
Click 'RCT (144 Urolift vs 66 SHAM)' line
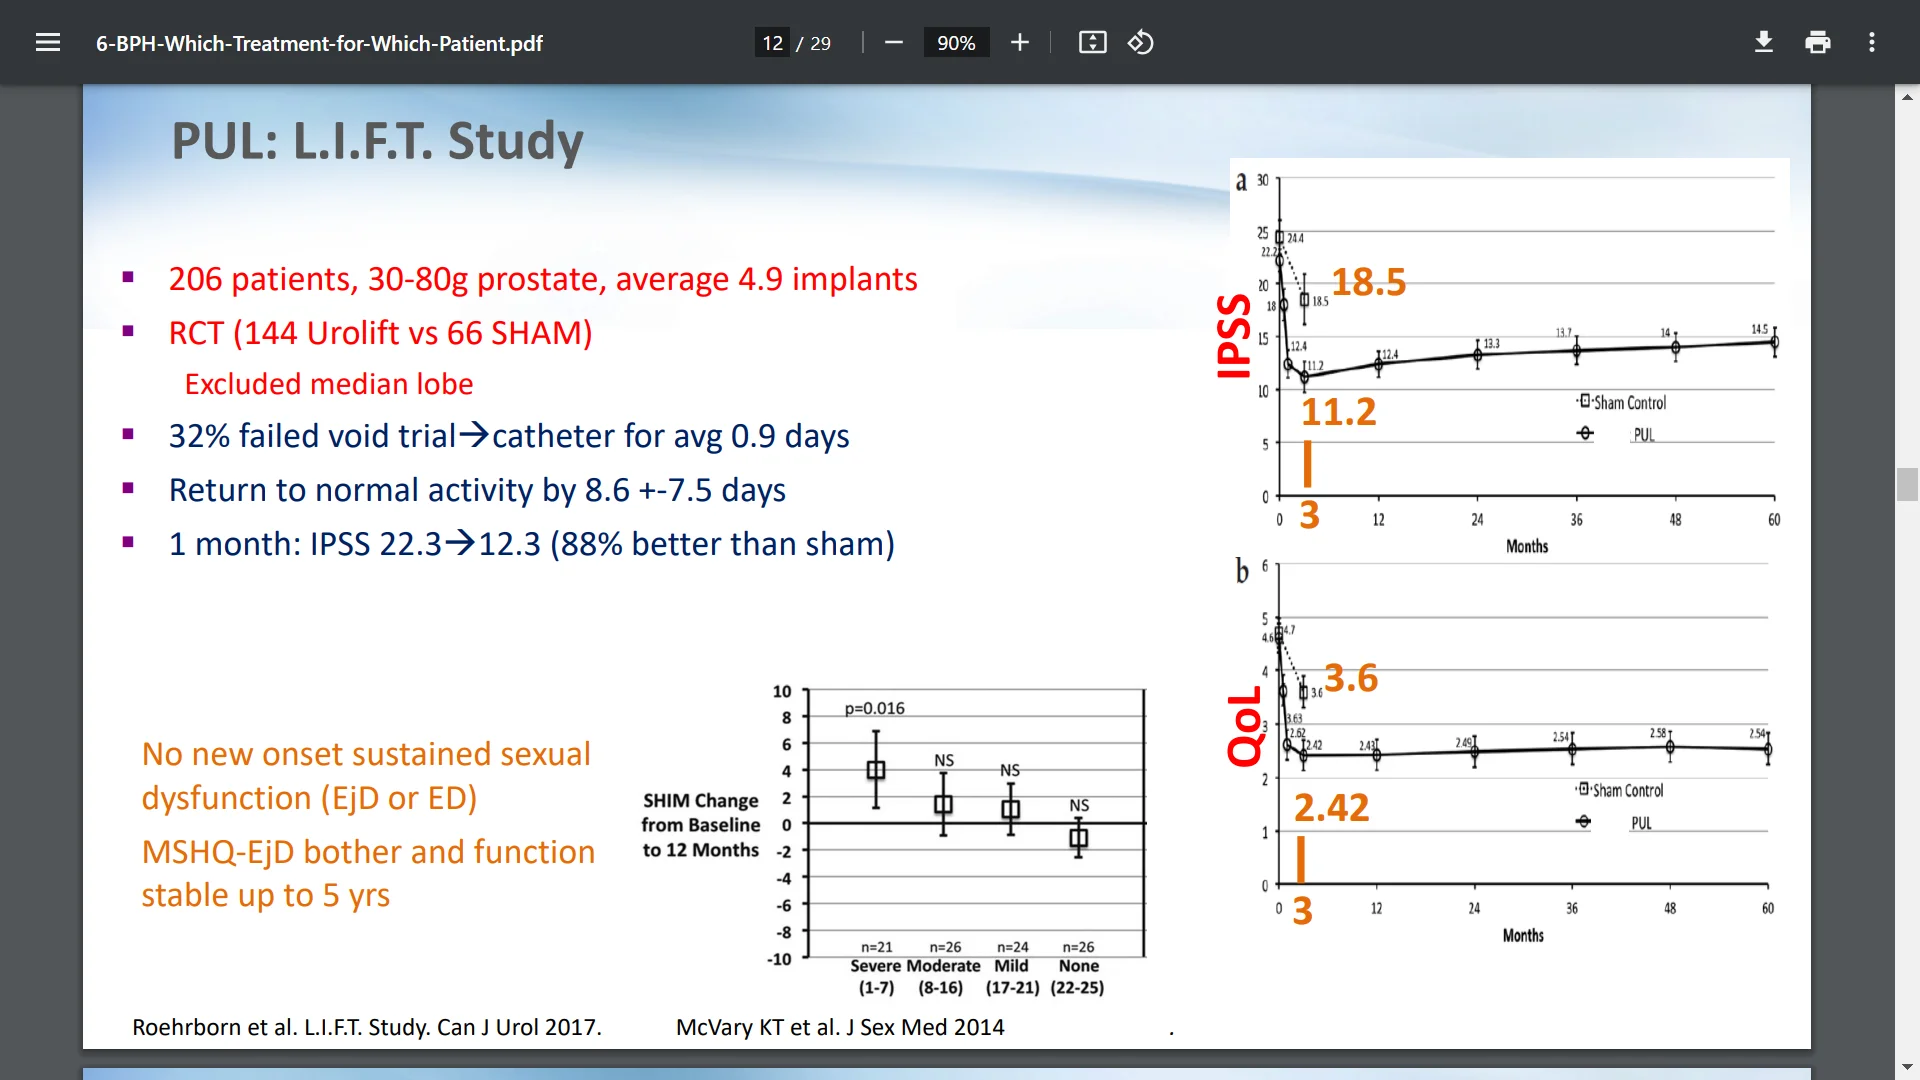tap(380, 333)
